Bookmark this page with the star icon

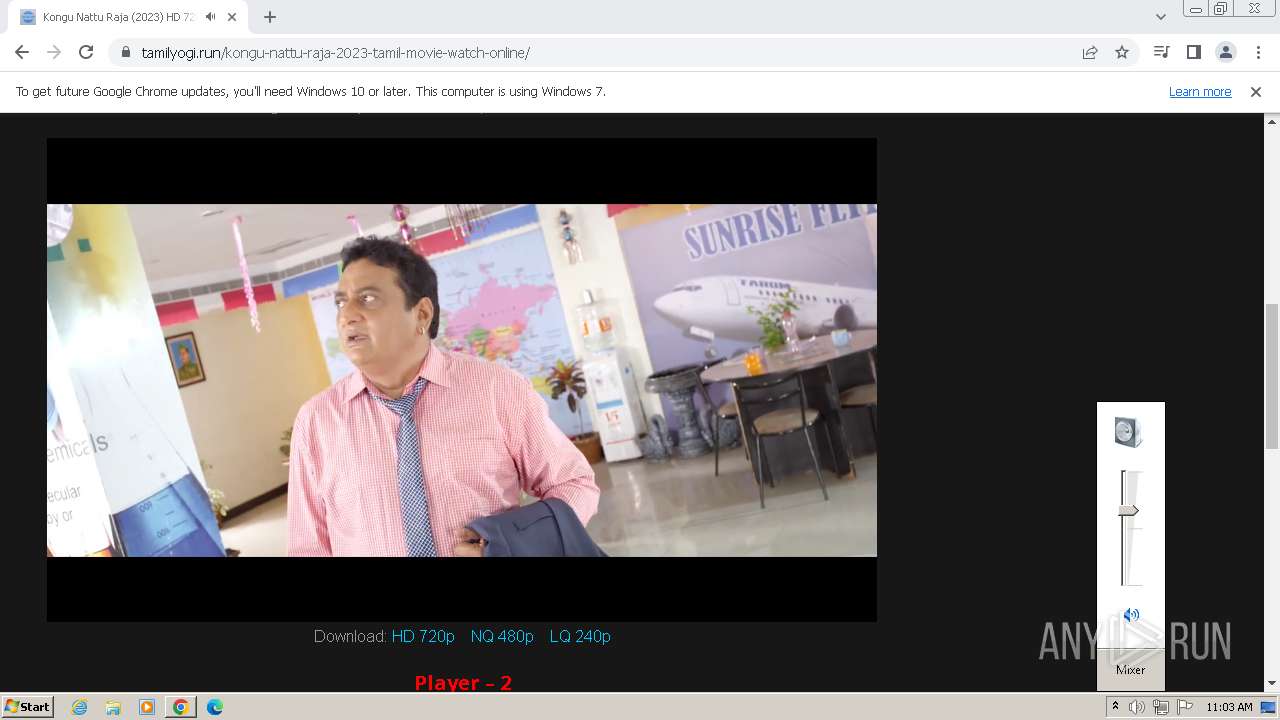pyautogui.click(x=1122, y=52)
